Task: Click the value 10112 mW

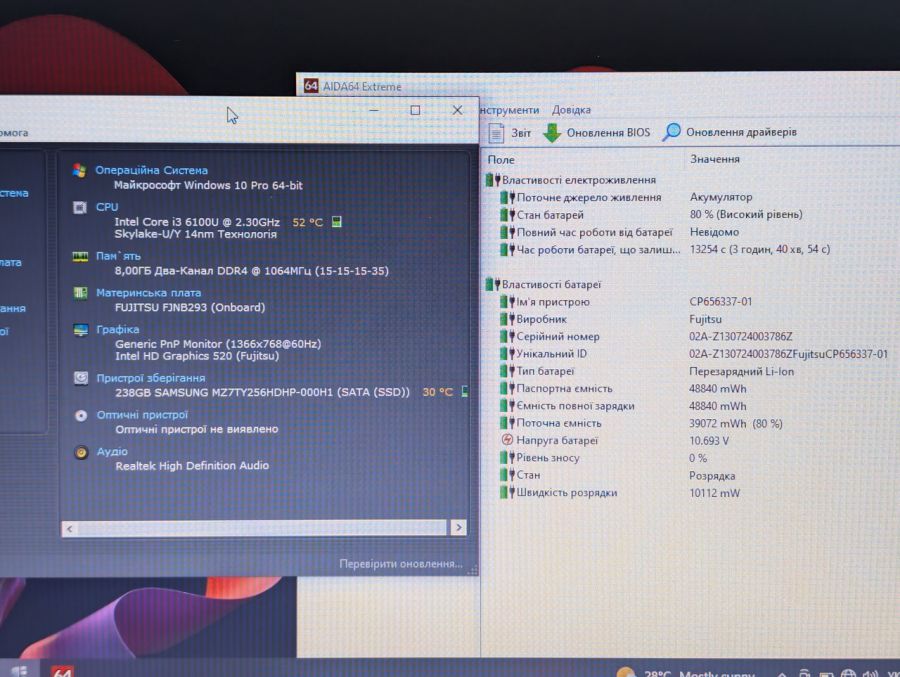Action: point(715,493)
